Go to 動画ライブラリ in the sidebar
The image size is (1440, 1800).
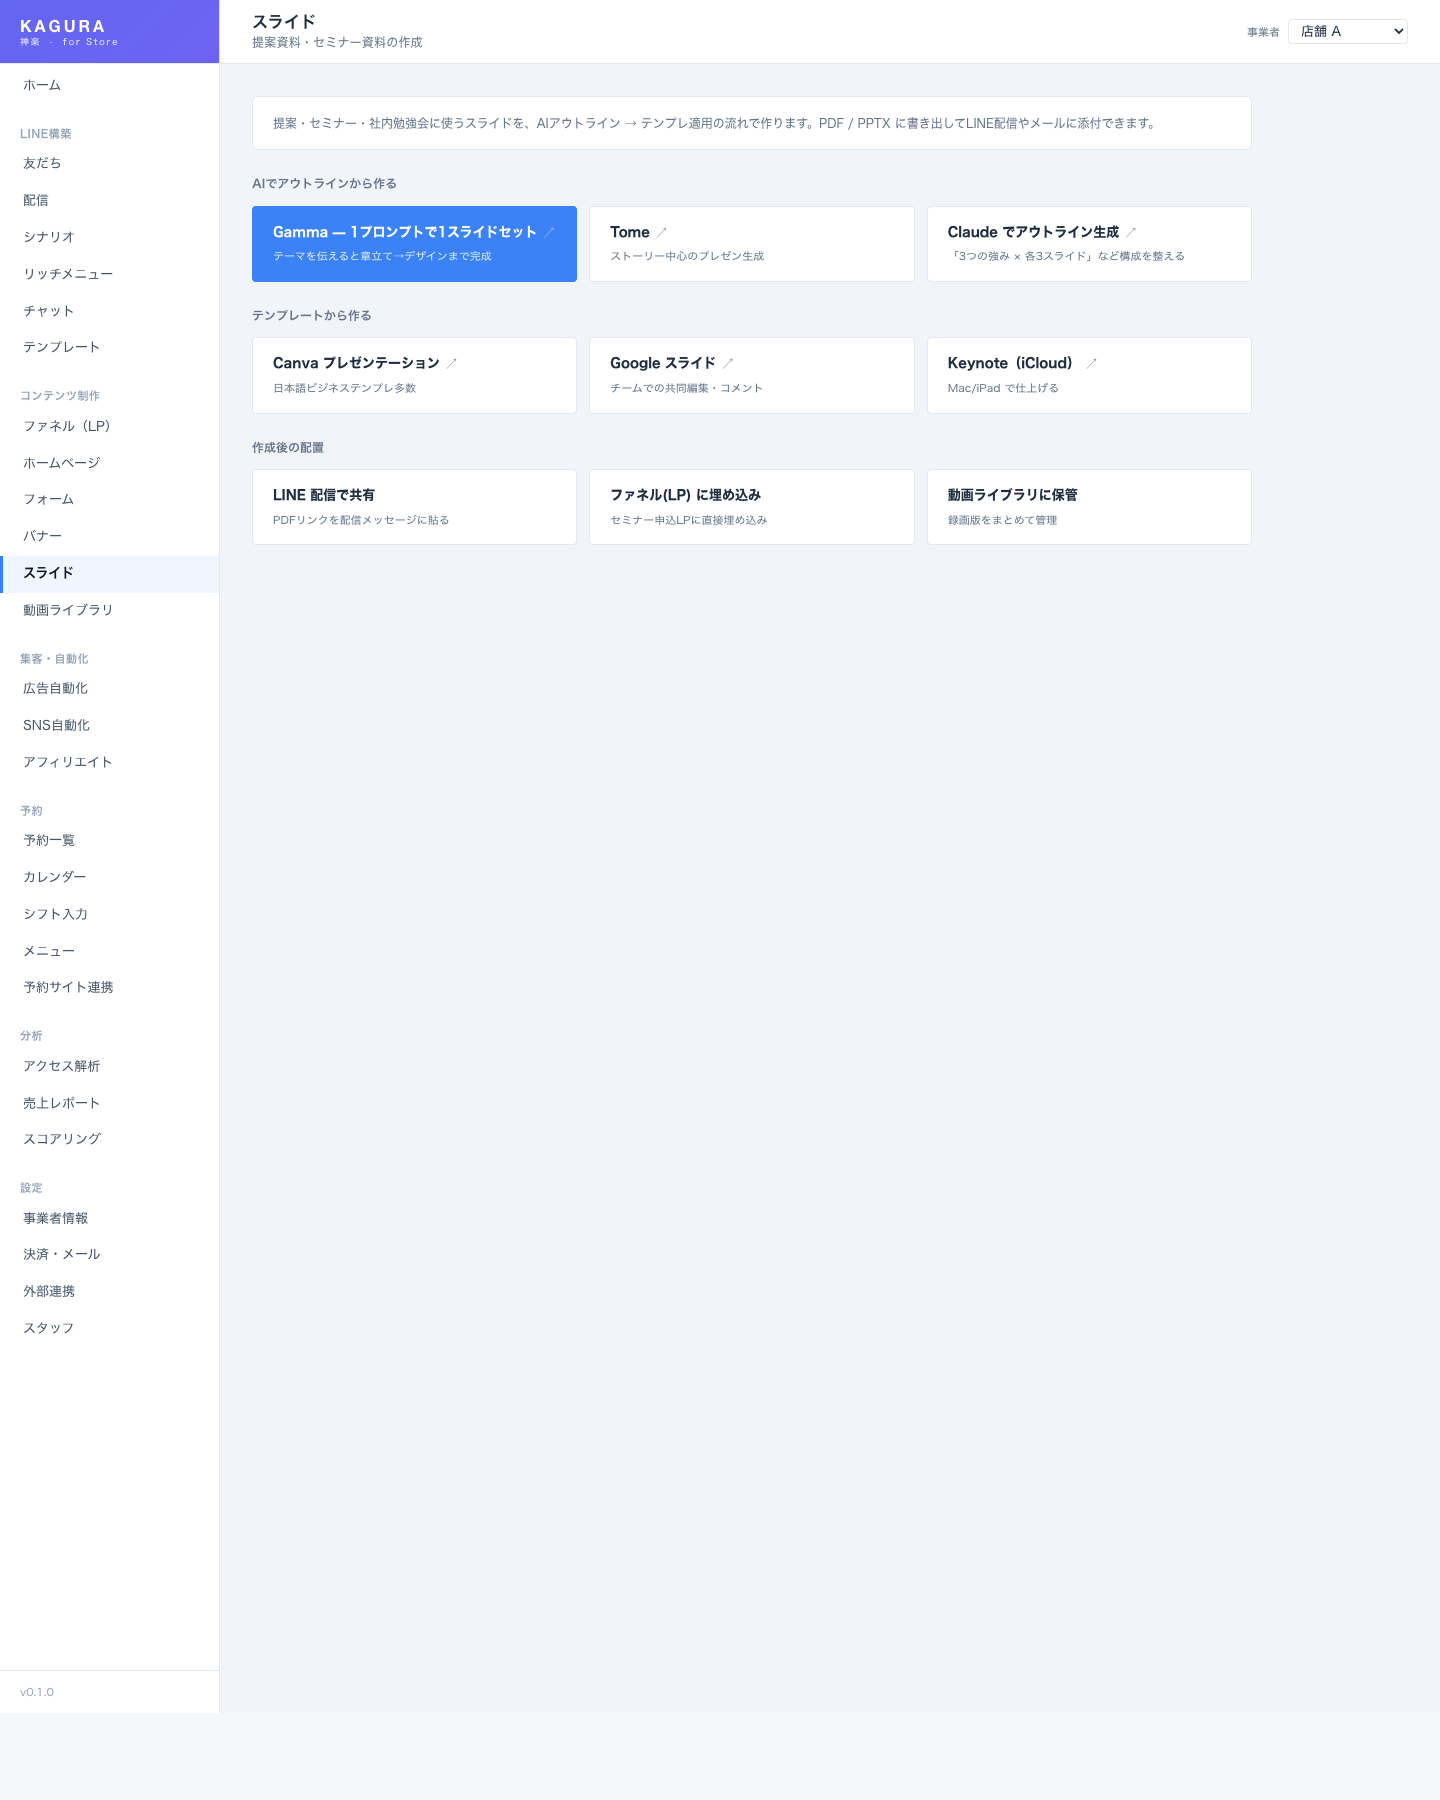point(68,610)
